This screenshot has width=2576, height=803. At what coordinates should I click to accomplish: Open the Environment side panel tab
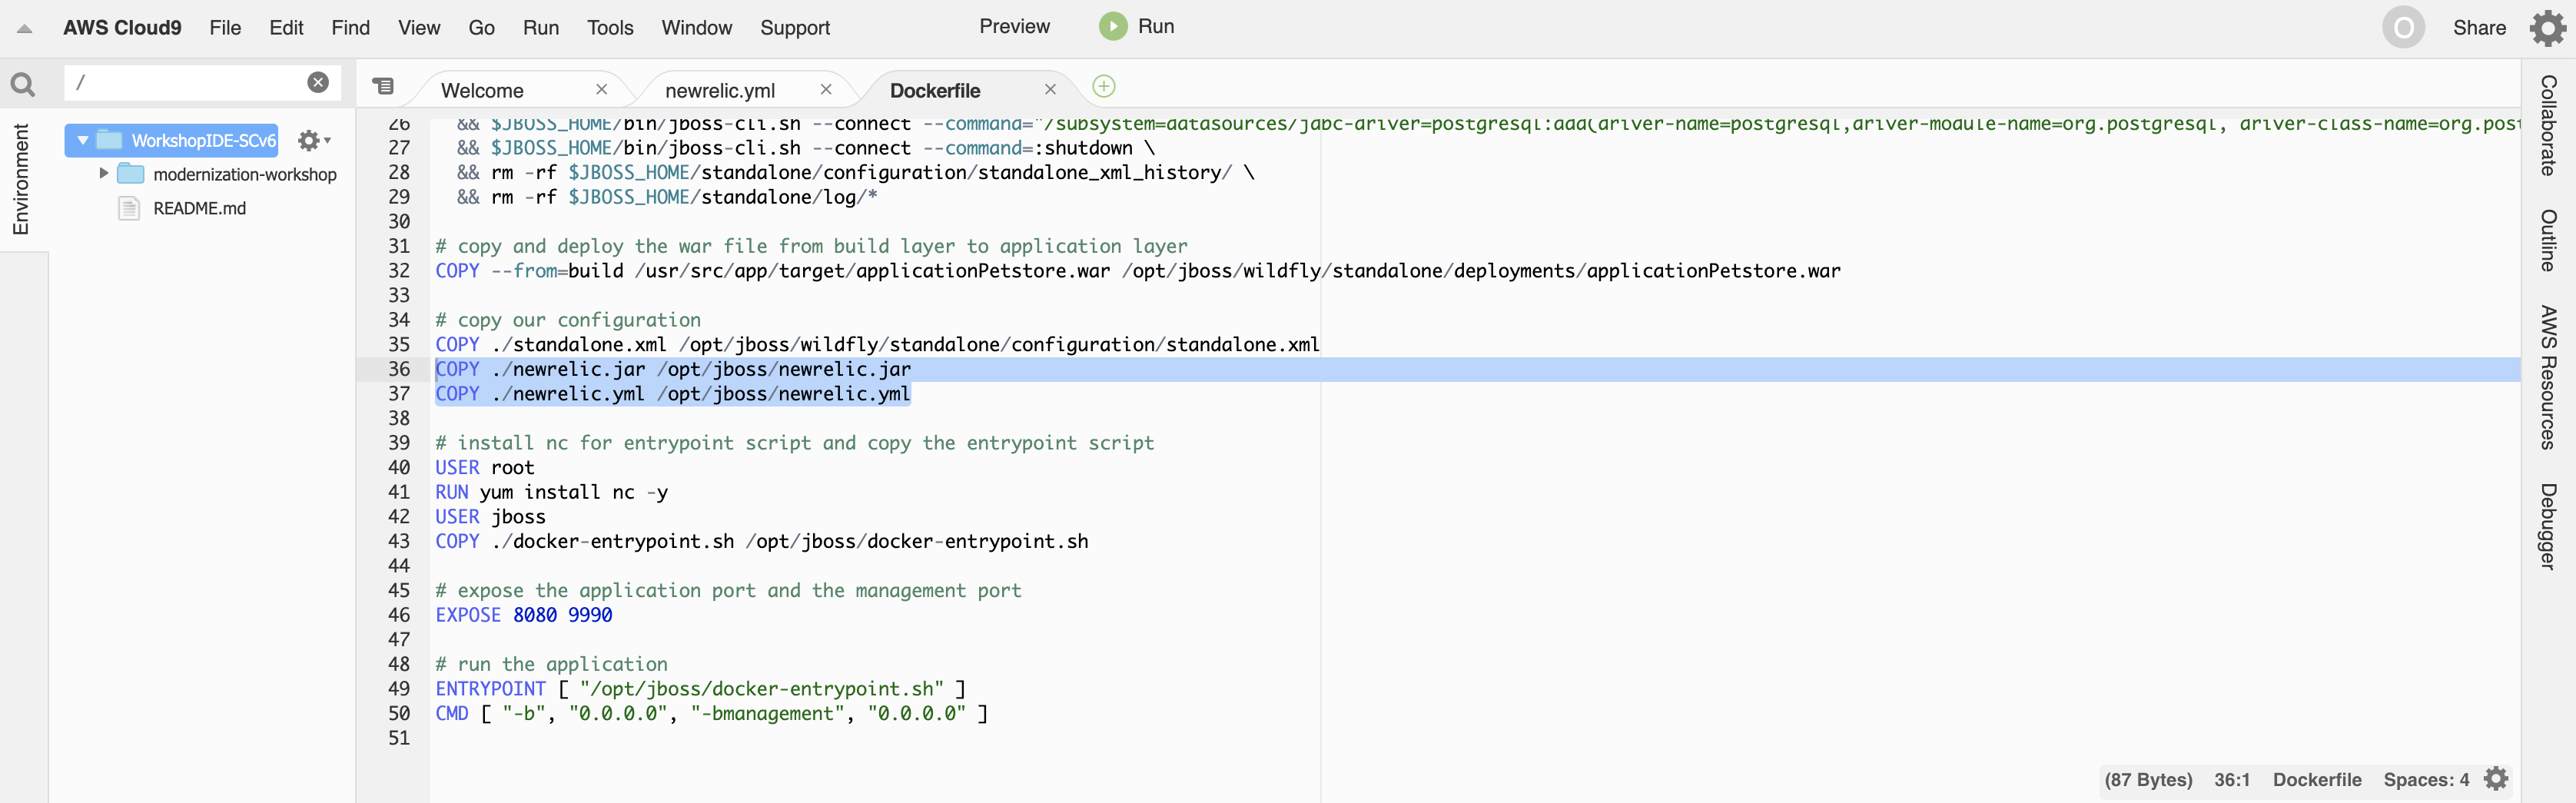pos(21,180)
